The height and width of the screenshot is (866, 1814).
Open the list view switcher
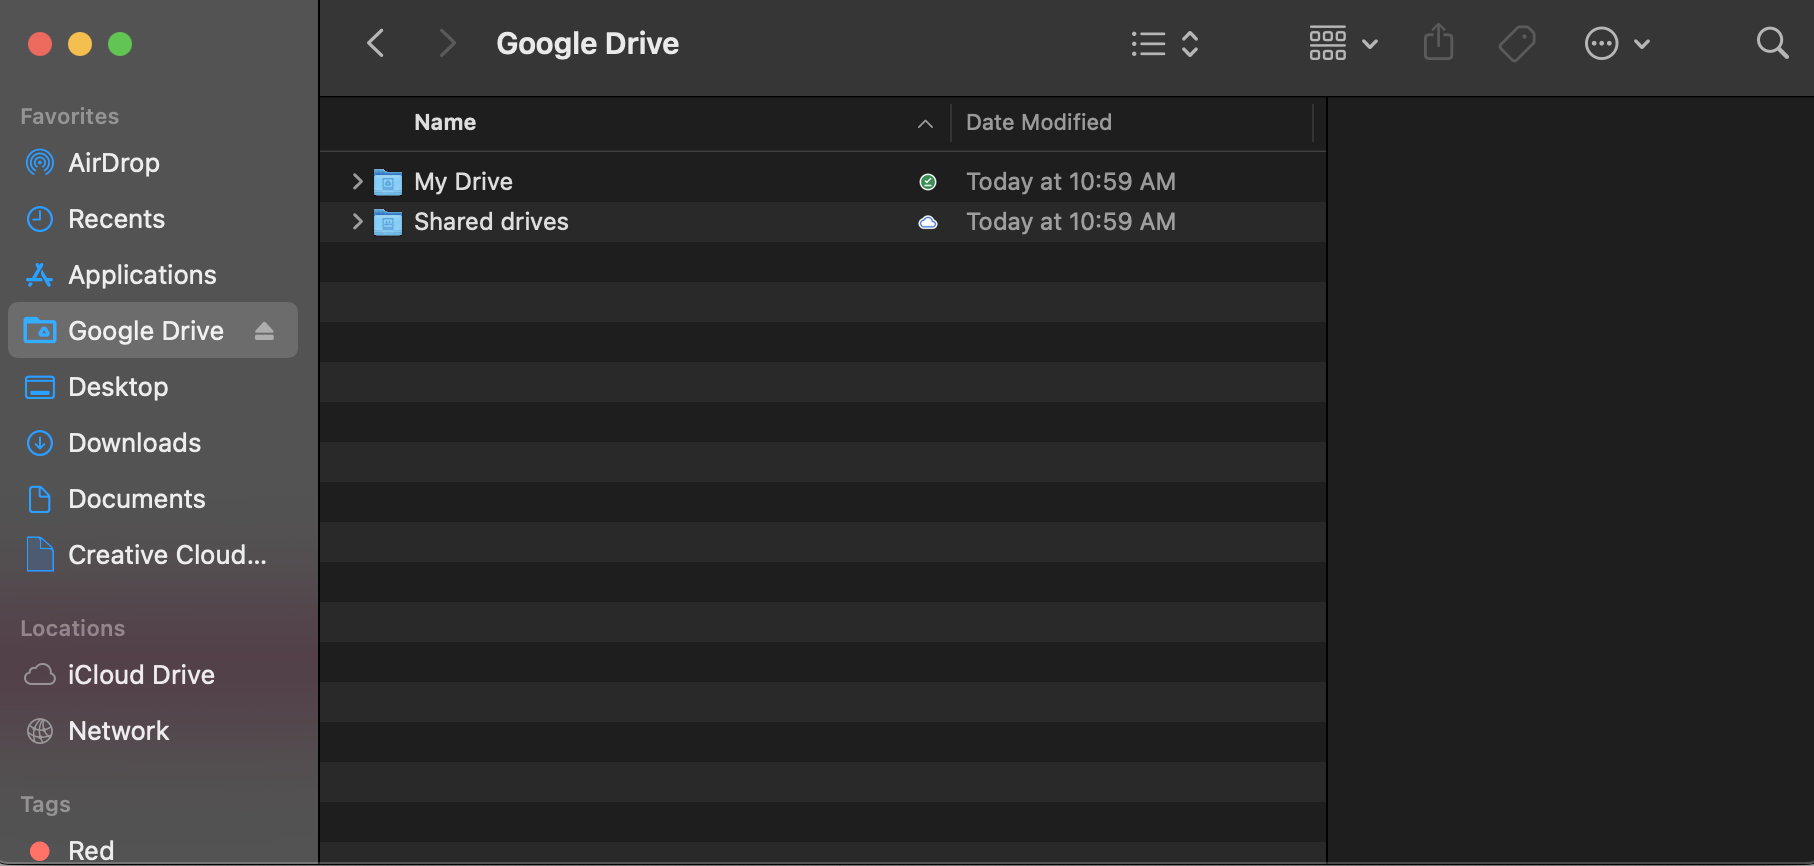(1165, 43)
